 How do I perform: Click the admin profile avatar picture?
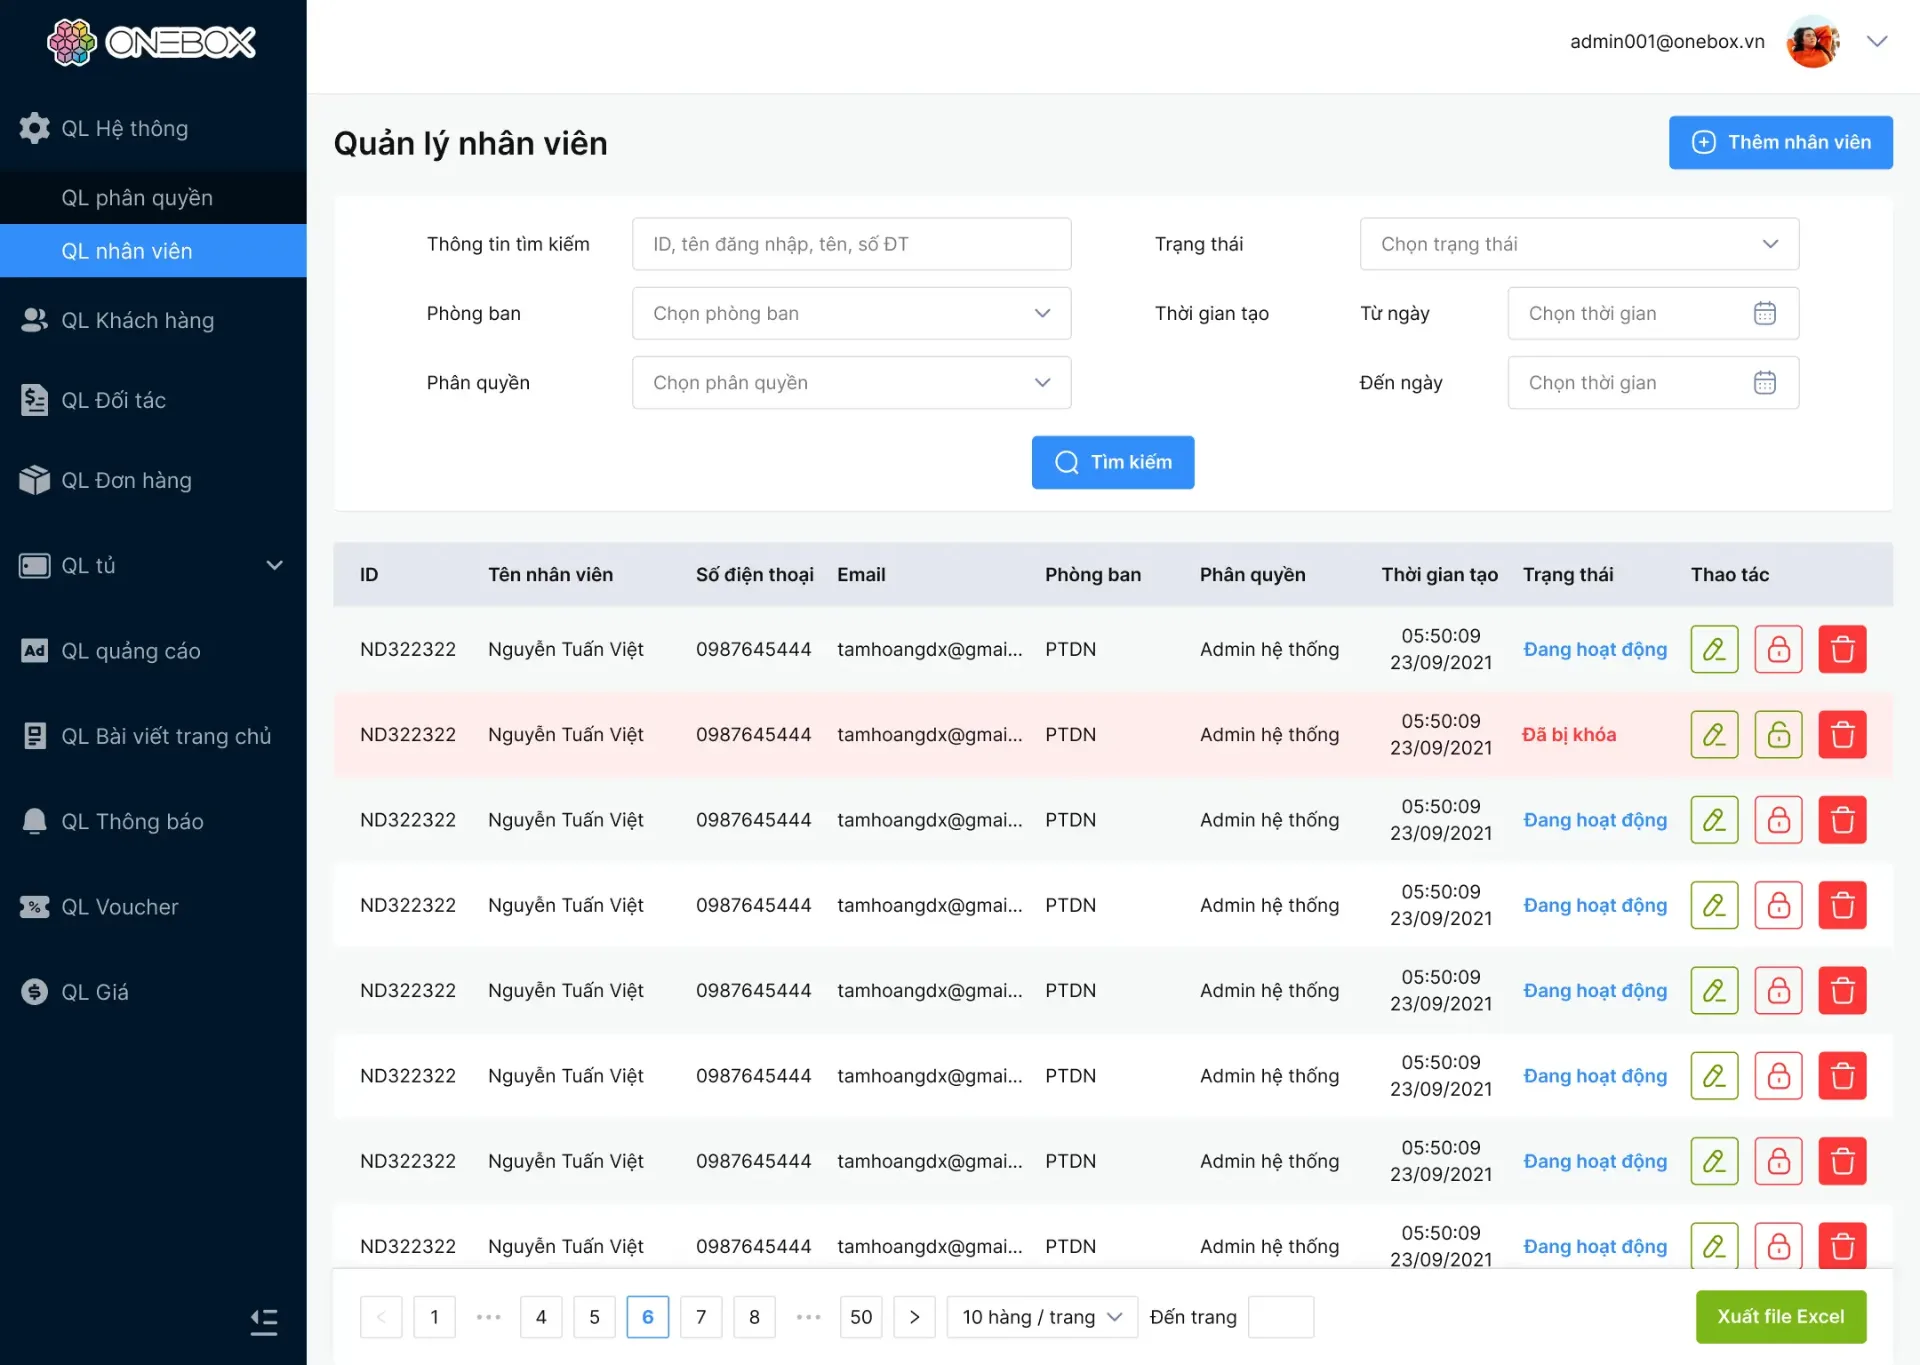1812,42
